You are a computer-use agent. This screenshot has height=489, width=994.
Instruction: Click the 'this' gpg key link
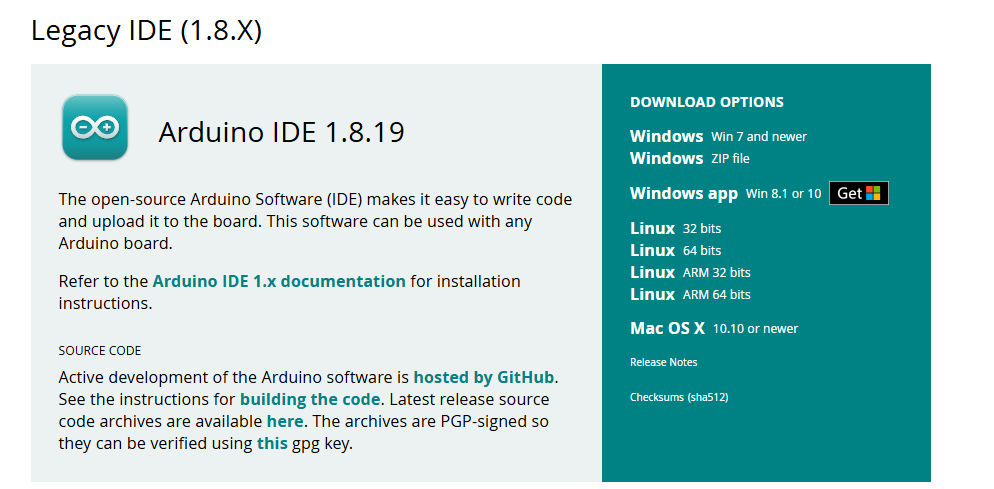pos(272,443)
